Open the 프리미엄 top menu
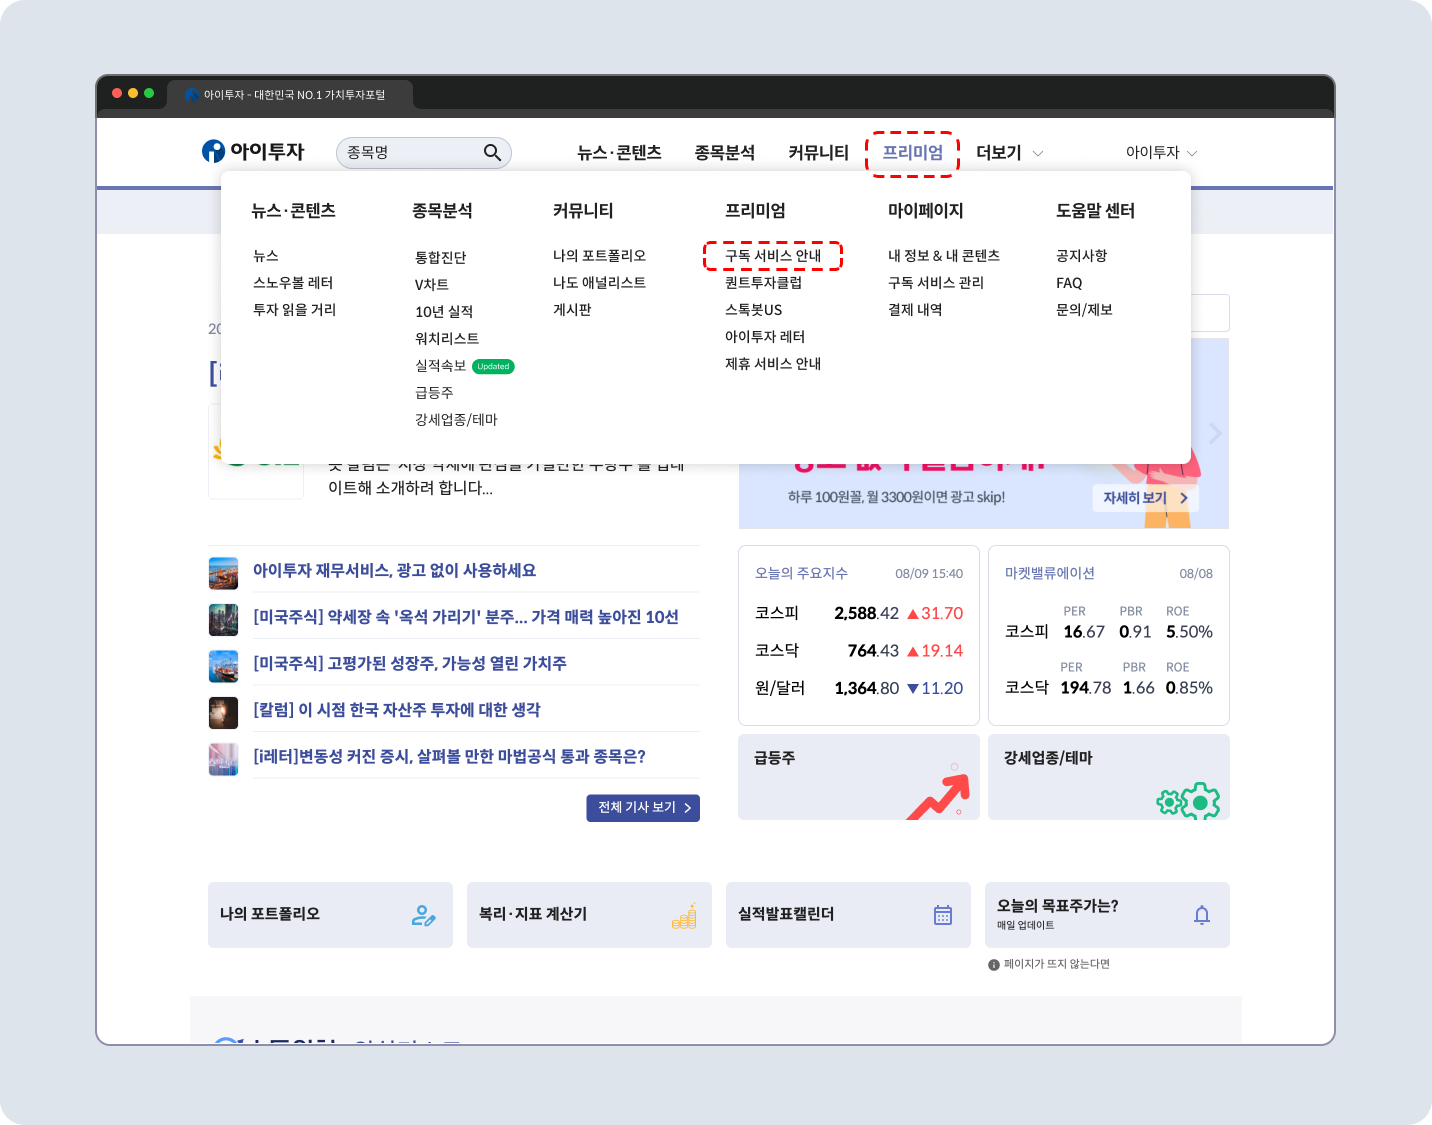This screenshot has width=1432, height=1125. 912,152
